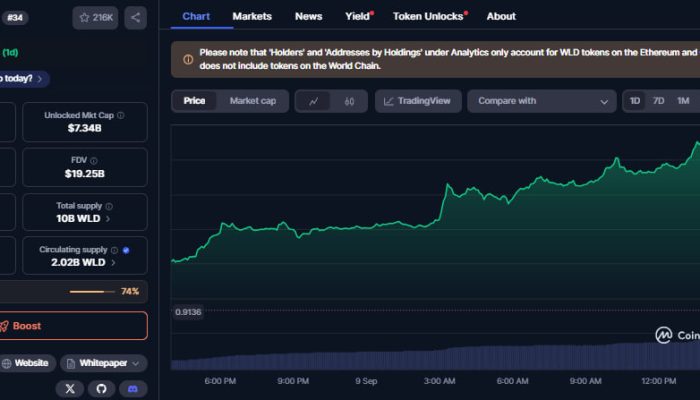
Task: Select the 7D time range
Action: pyautogui.click(x=658, y=101)
